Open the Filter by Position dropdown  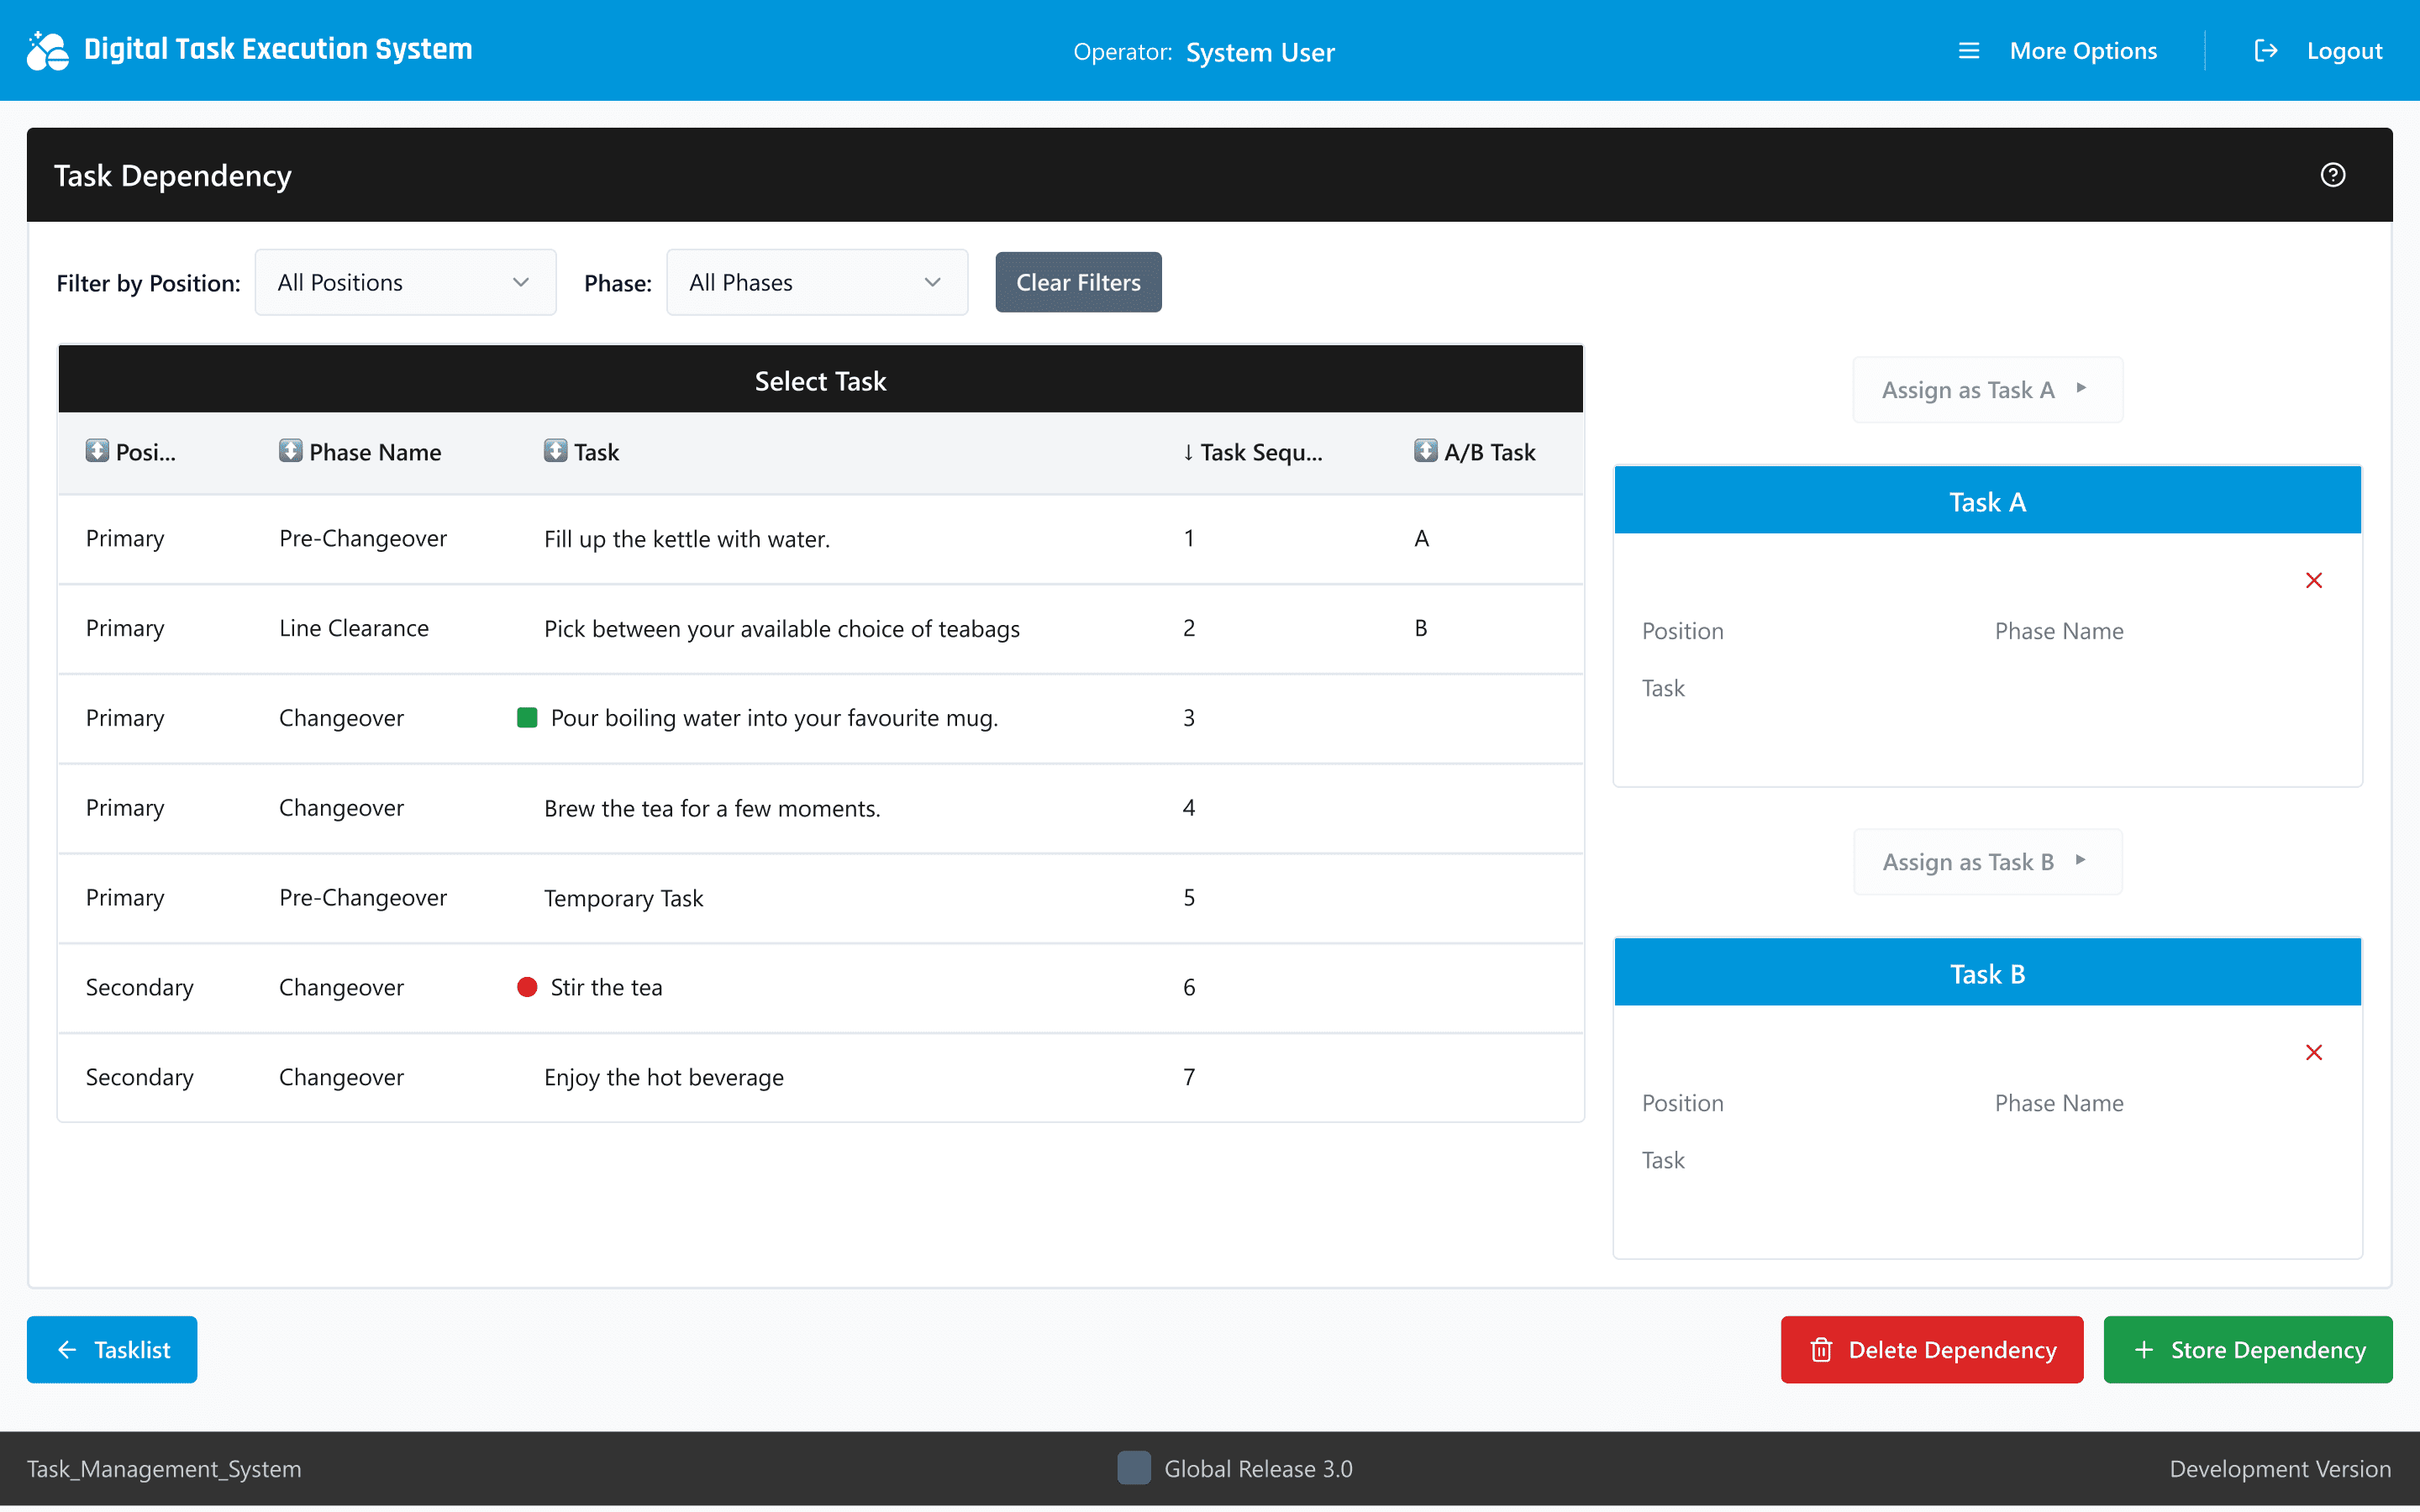pyautogui.click(x=405, y=283)
